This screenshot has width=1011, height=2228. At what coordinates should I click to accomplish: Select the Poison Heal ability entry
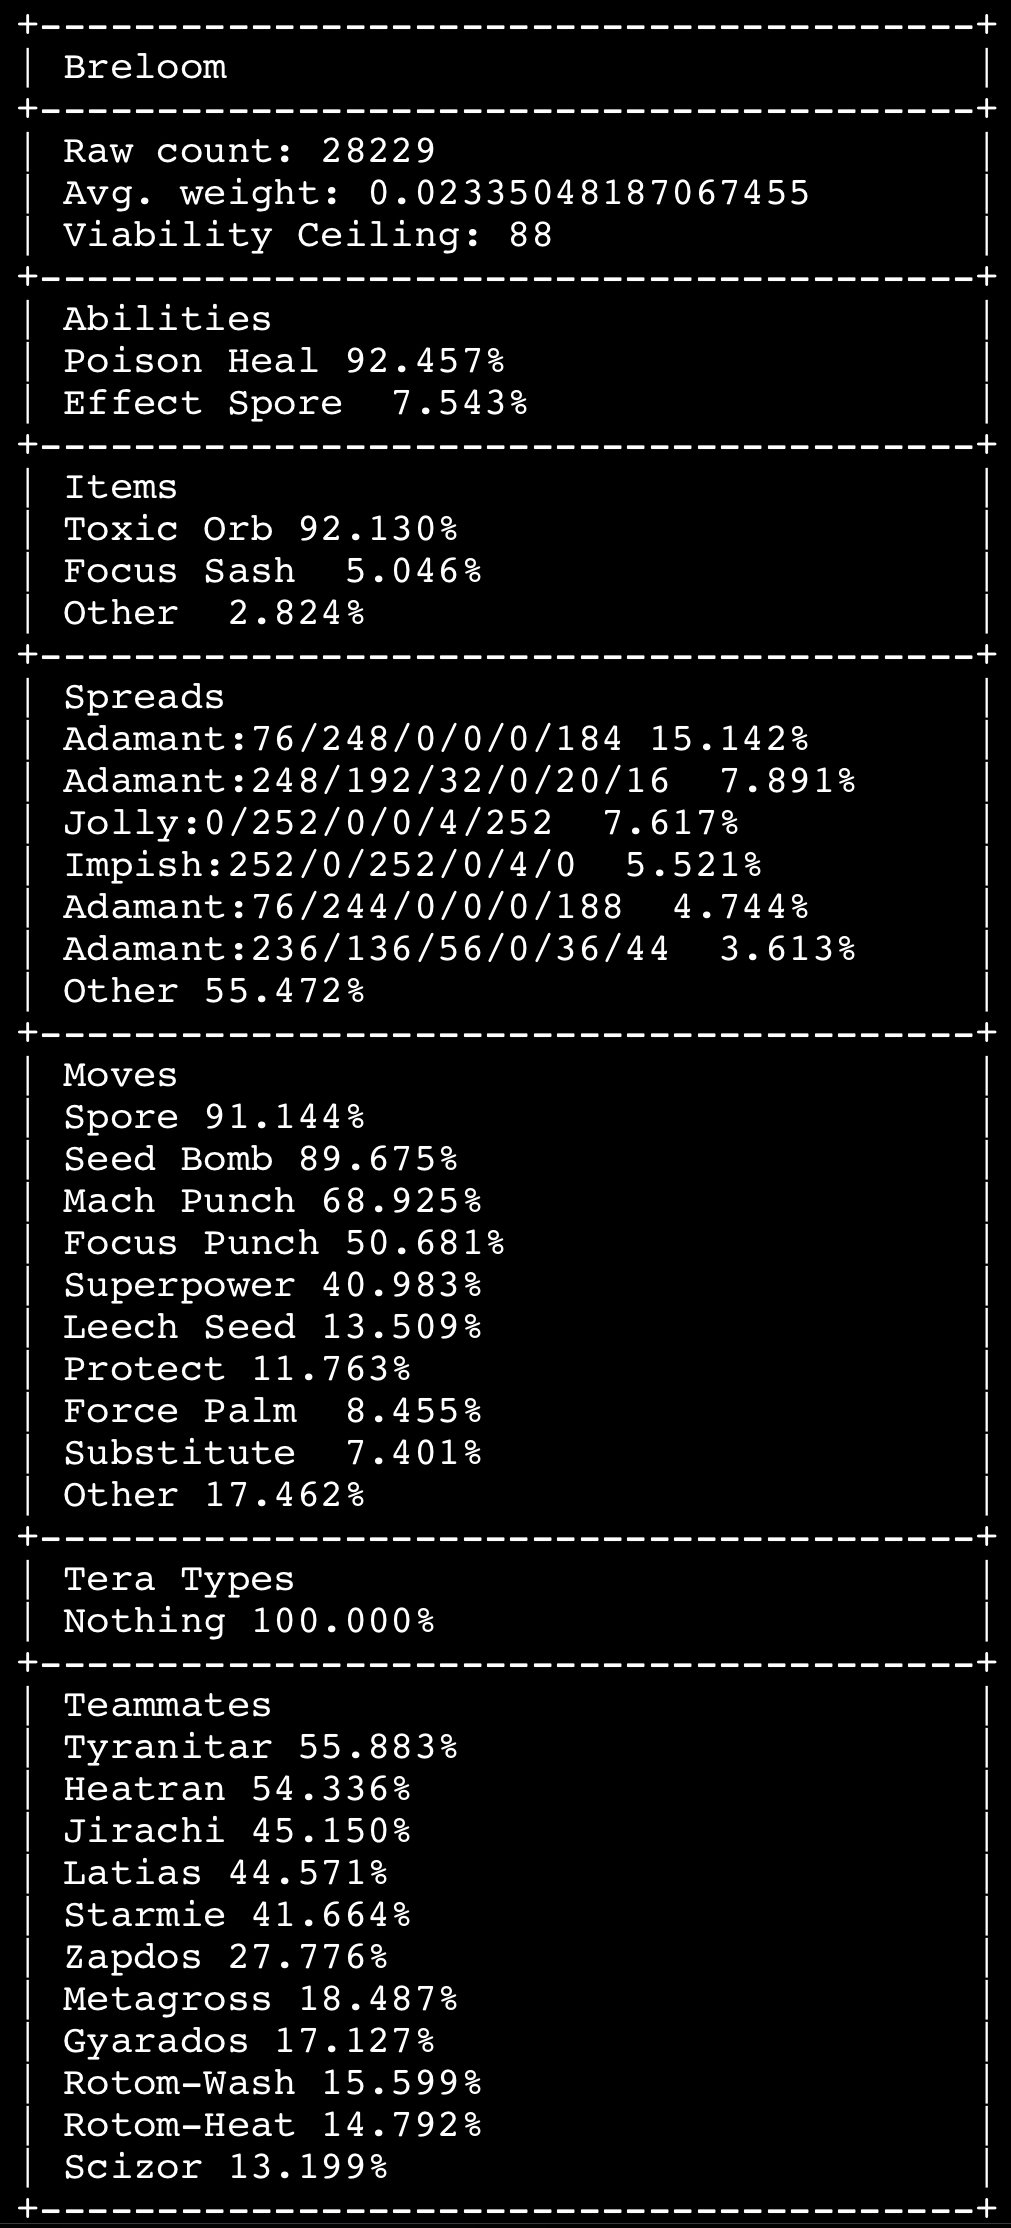pos(283,361)
